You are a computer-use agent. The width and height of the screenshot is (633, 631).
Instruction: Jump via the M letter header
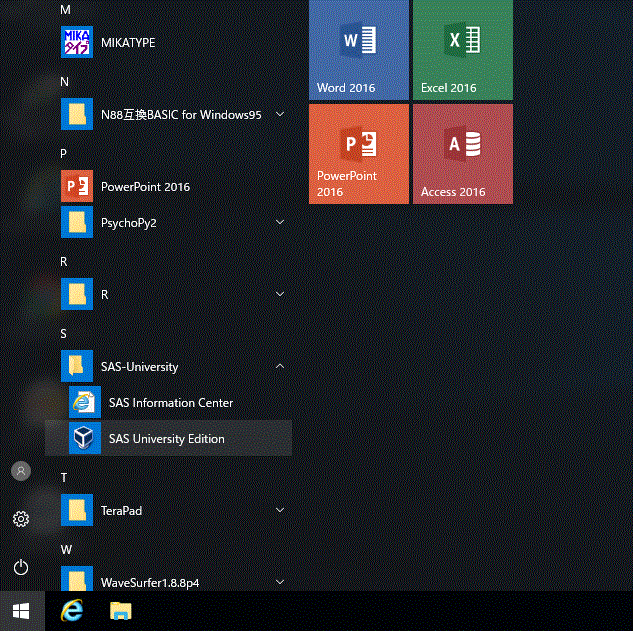click(65, 10)
